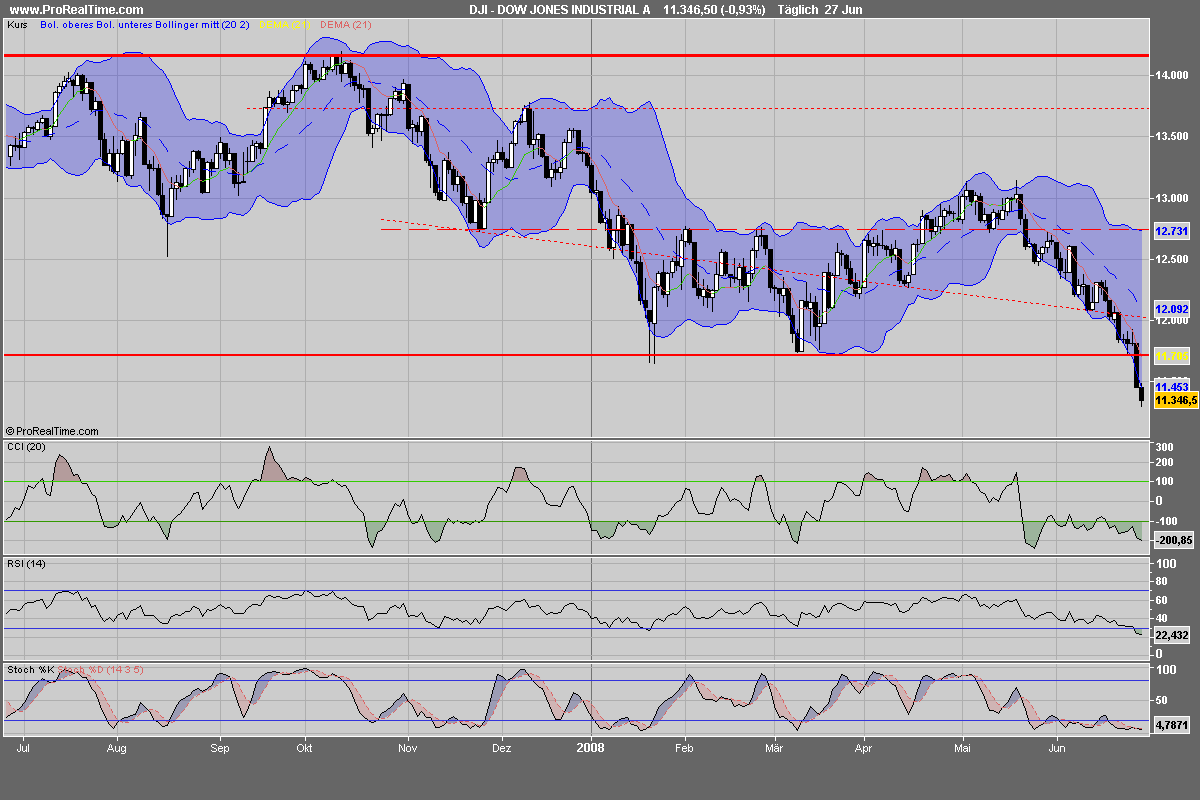The width and height of the screenshot is (1200, 800).
Task: Click the Jun month label on time axis
Action: [x=1057, y=746]
